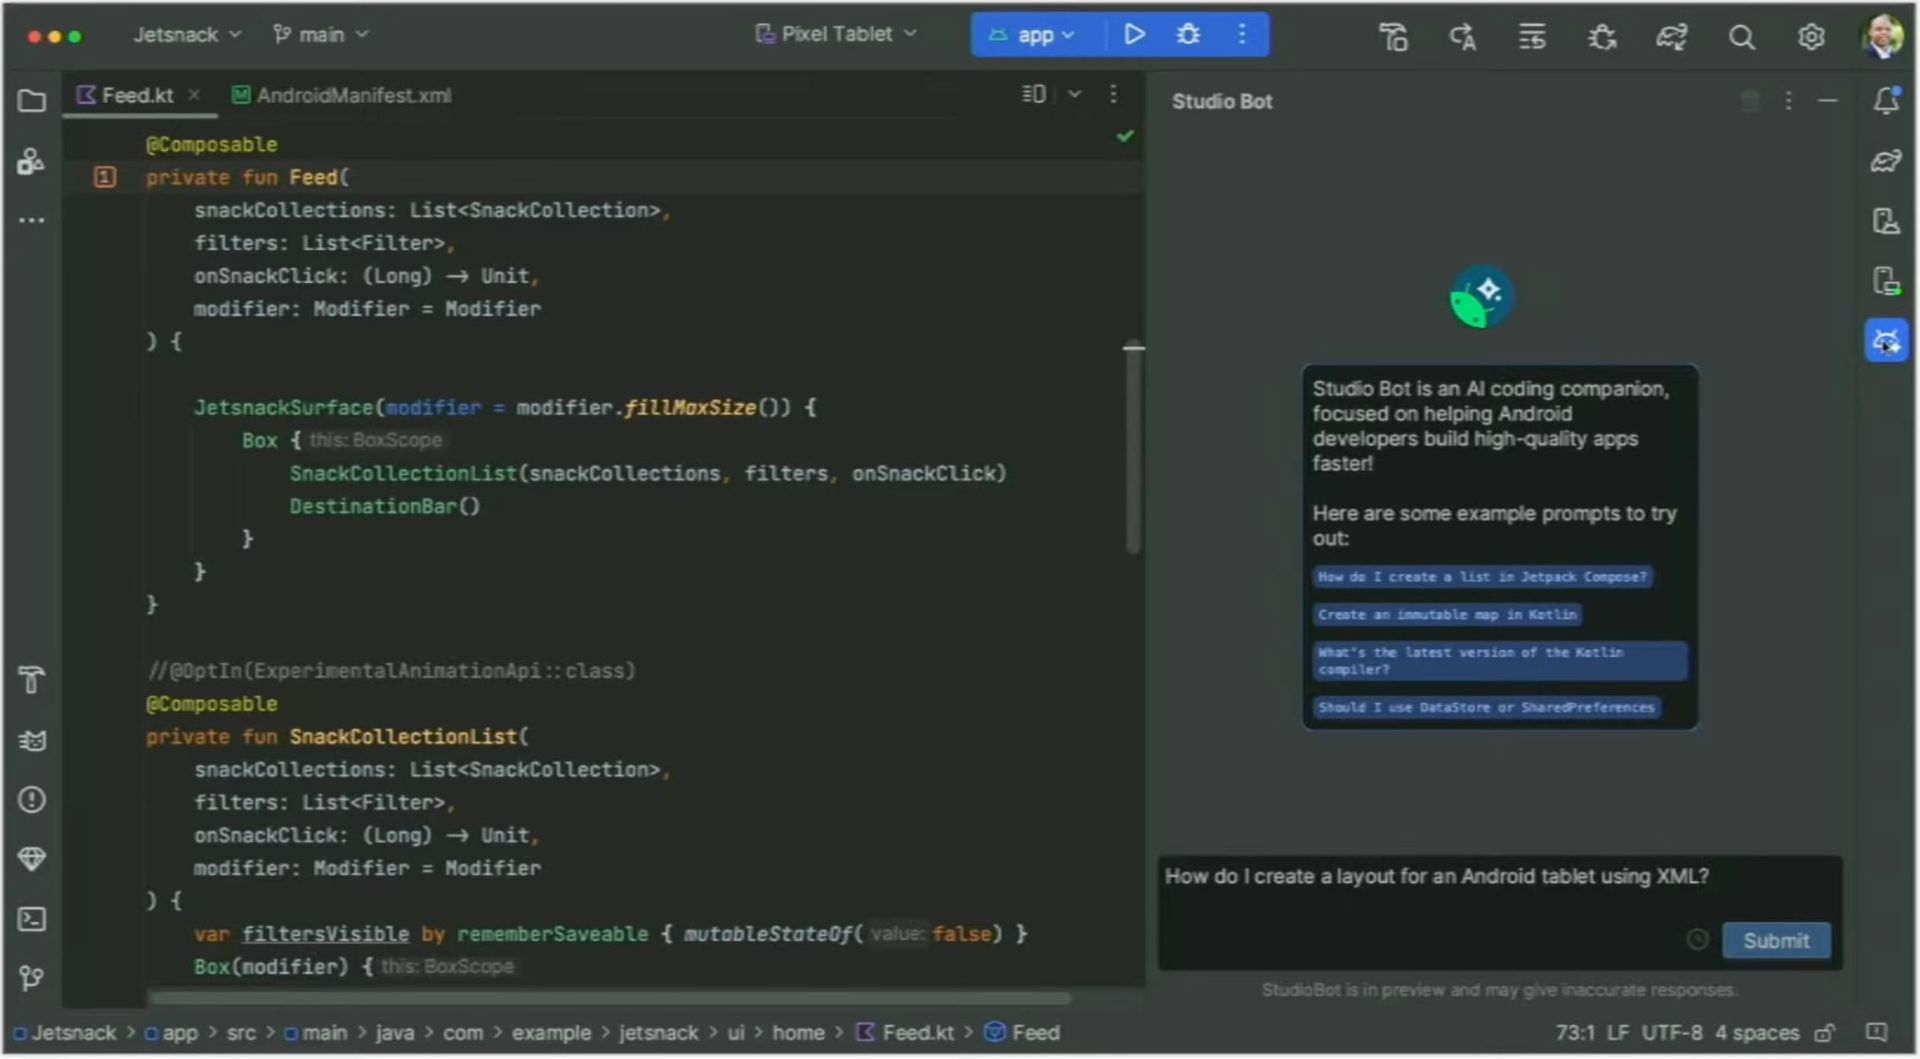Open the Terminal tool window
Image resolution: width=1920 pixels, height=1059 pixels.
[32, 919]
